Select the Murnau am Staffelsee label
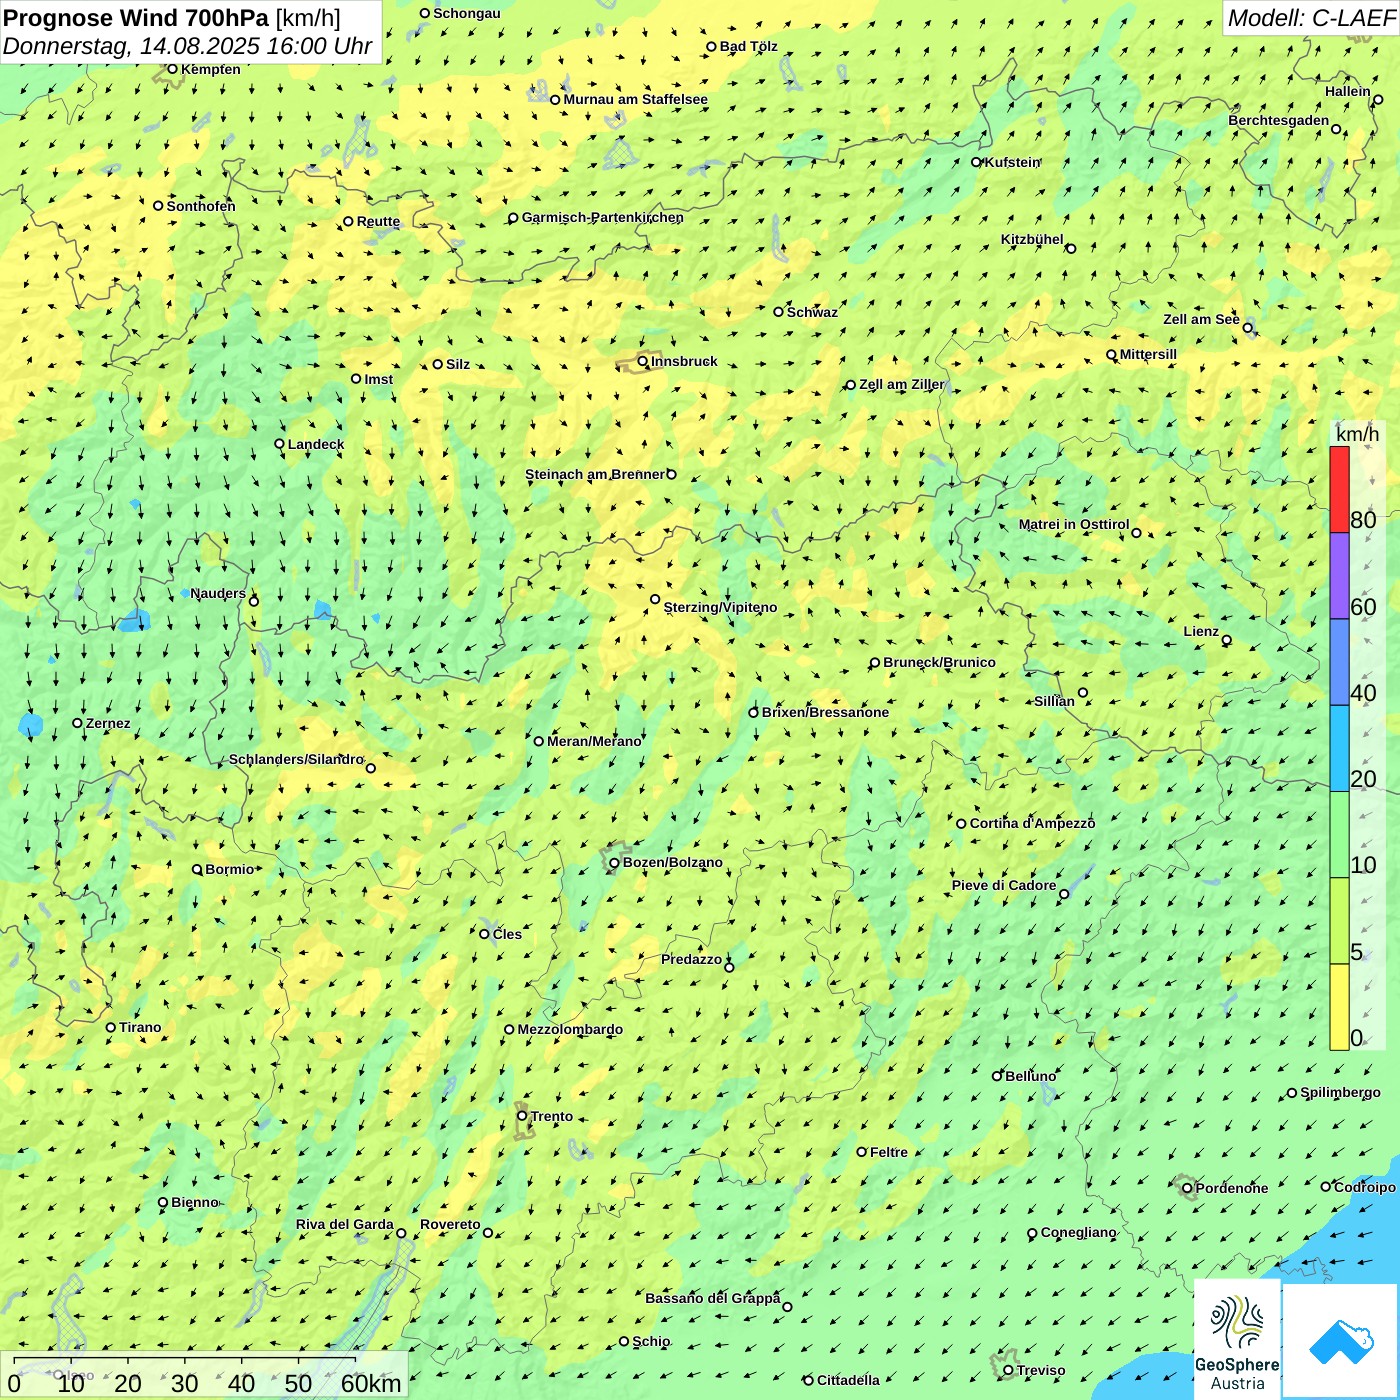 [x=635, y=99]
